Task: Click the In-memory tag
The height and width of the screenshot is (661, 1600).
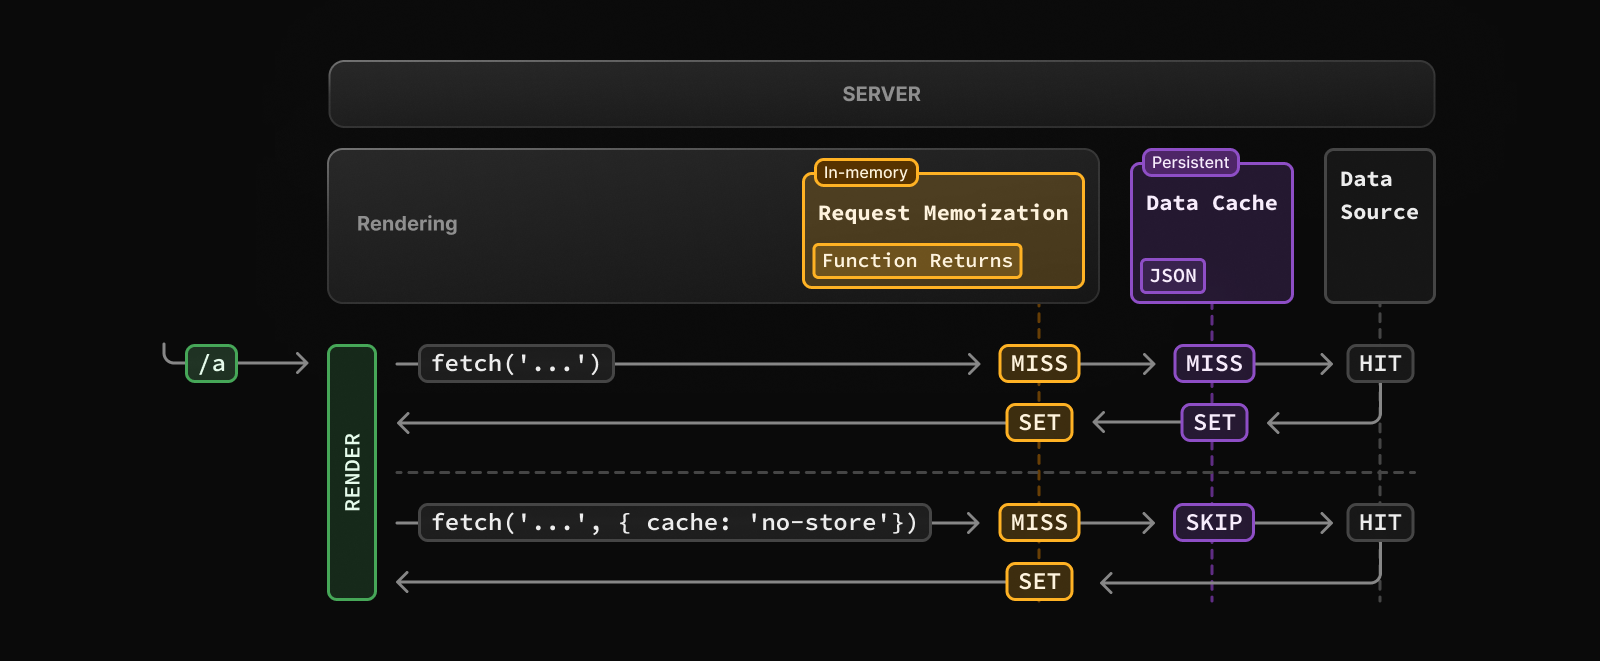Action: (865, 172)
